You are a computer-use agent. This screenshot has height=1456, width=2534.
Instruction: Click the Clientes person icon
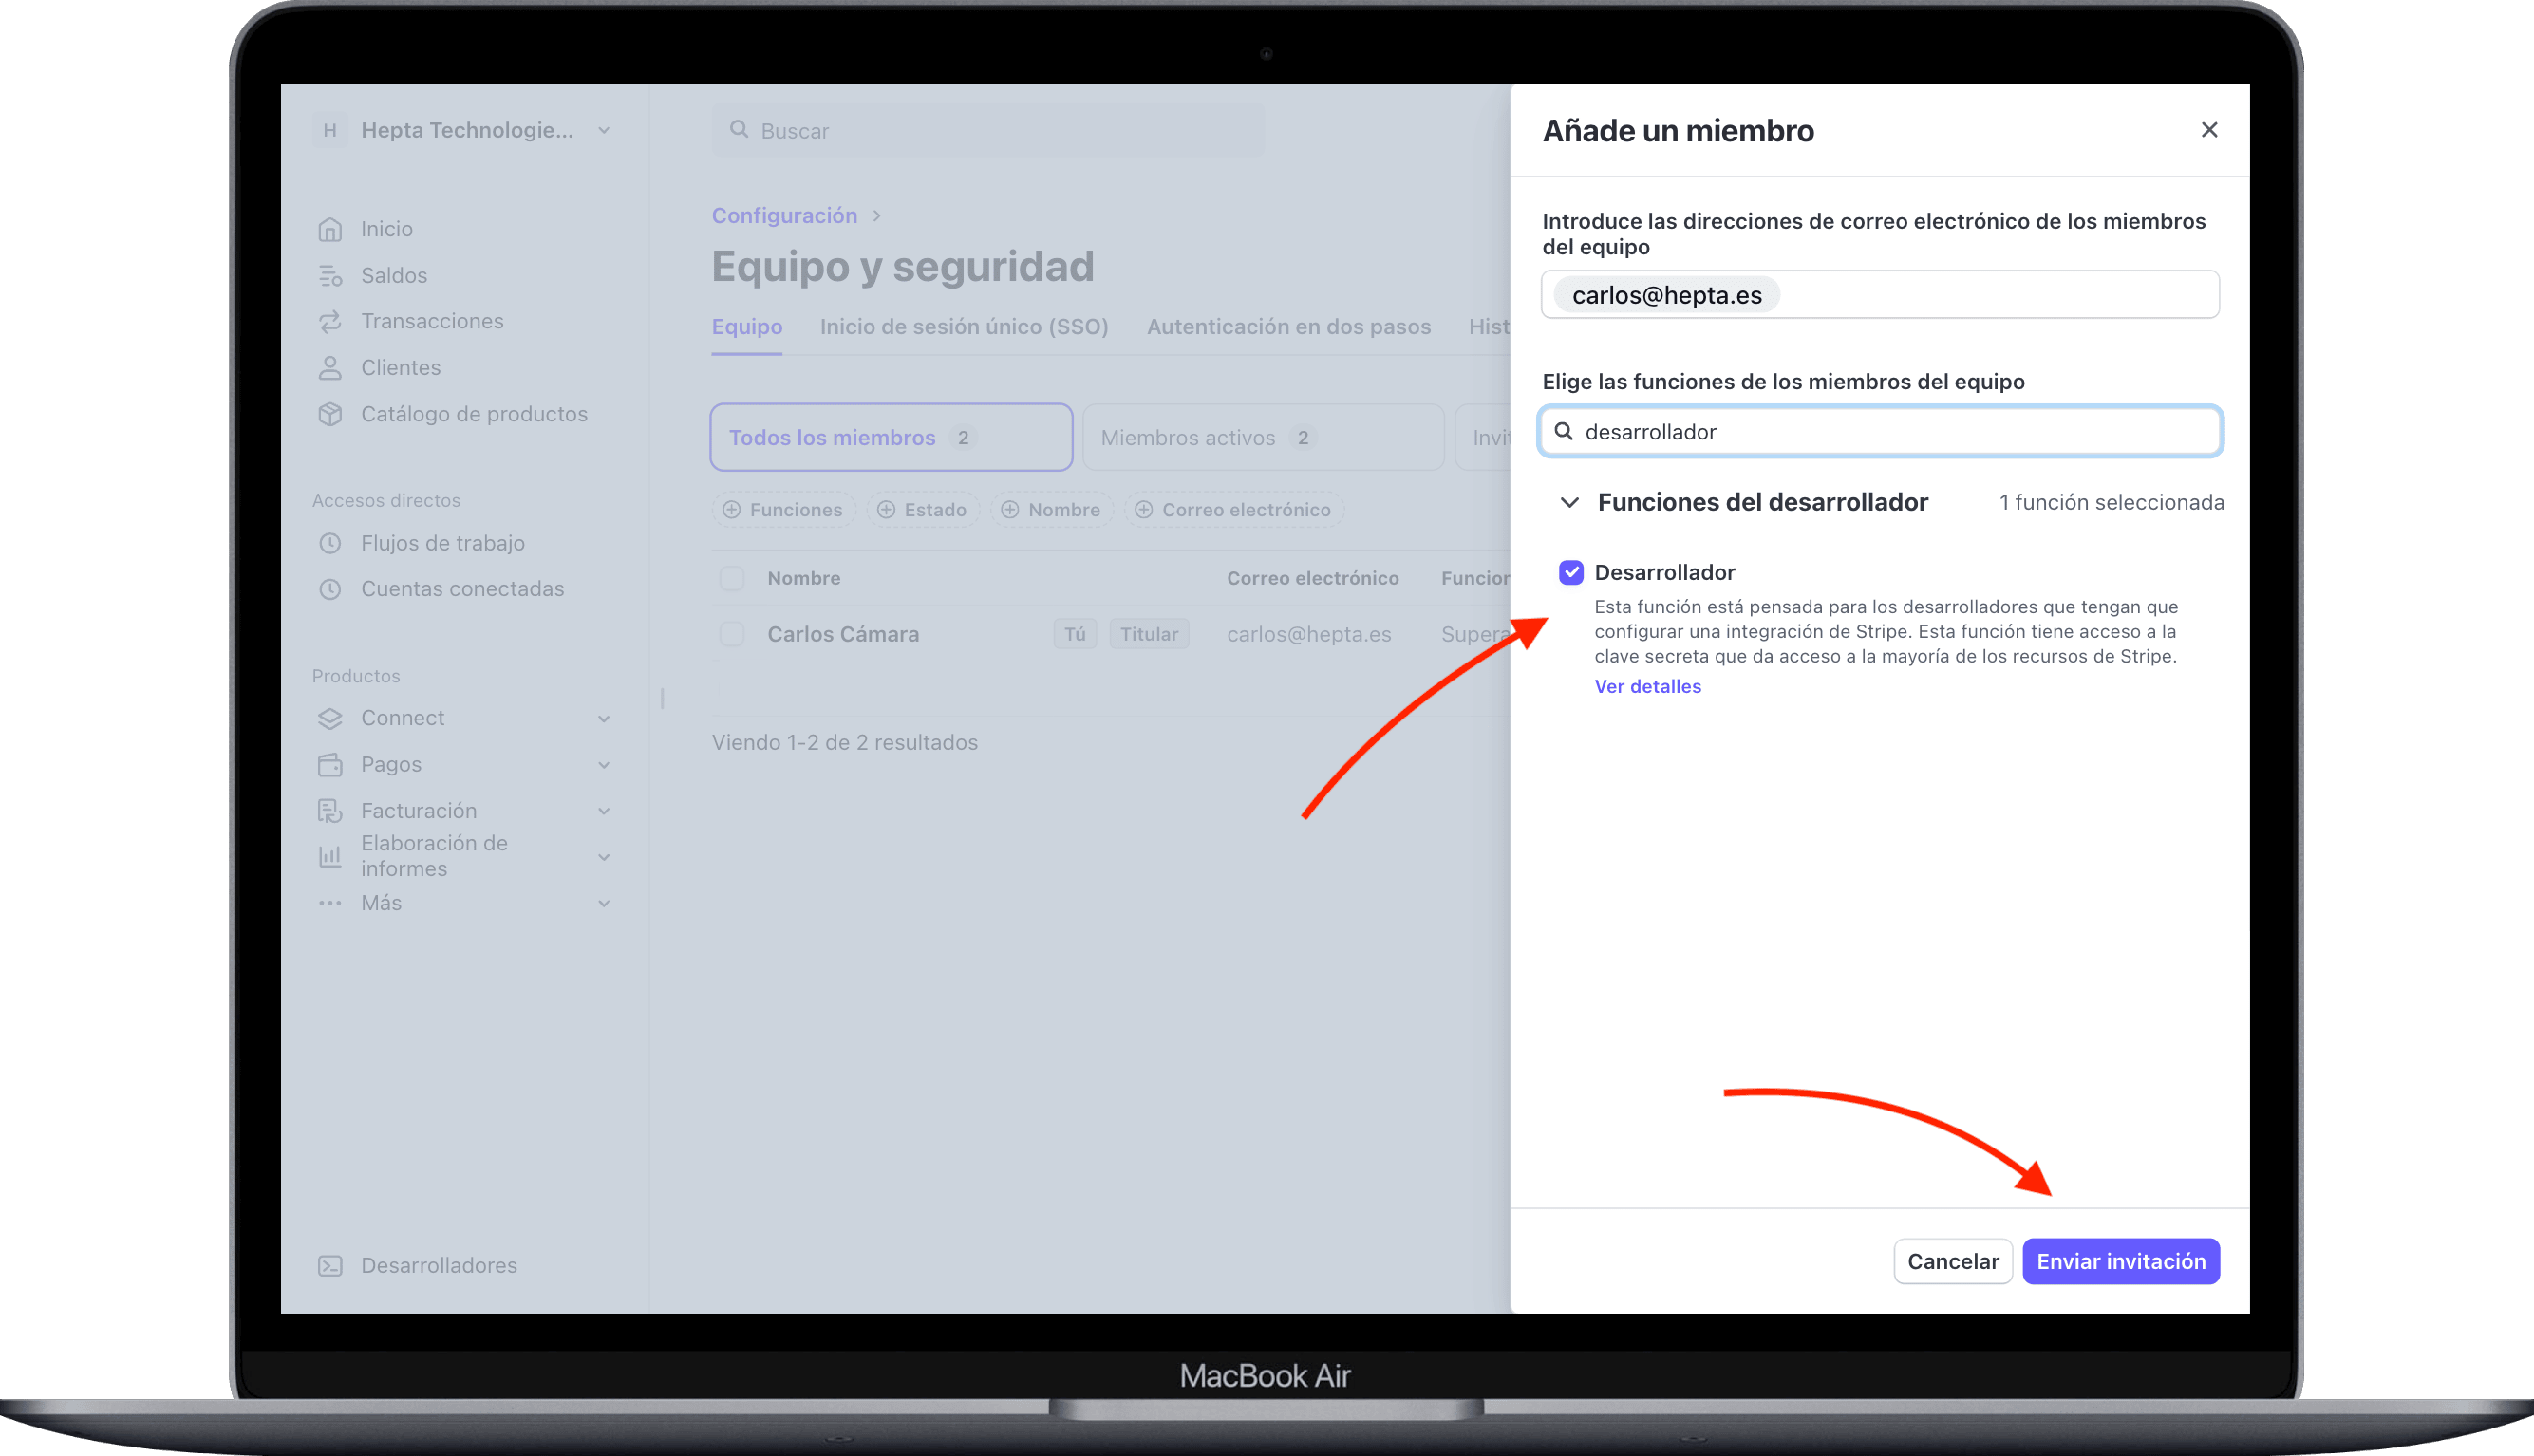[330, 368]
